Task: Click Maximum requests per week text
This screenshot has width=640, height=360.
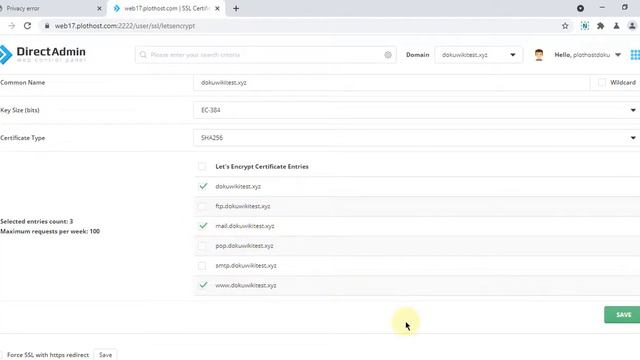Action: pos(50,231)
